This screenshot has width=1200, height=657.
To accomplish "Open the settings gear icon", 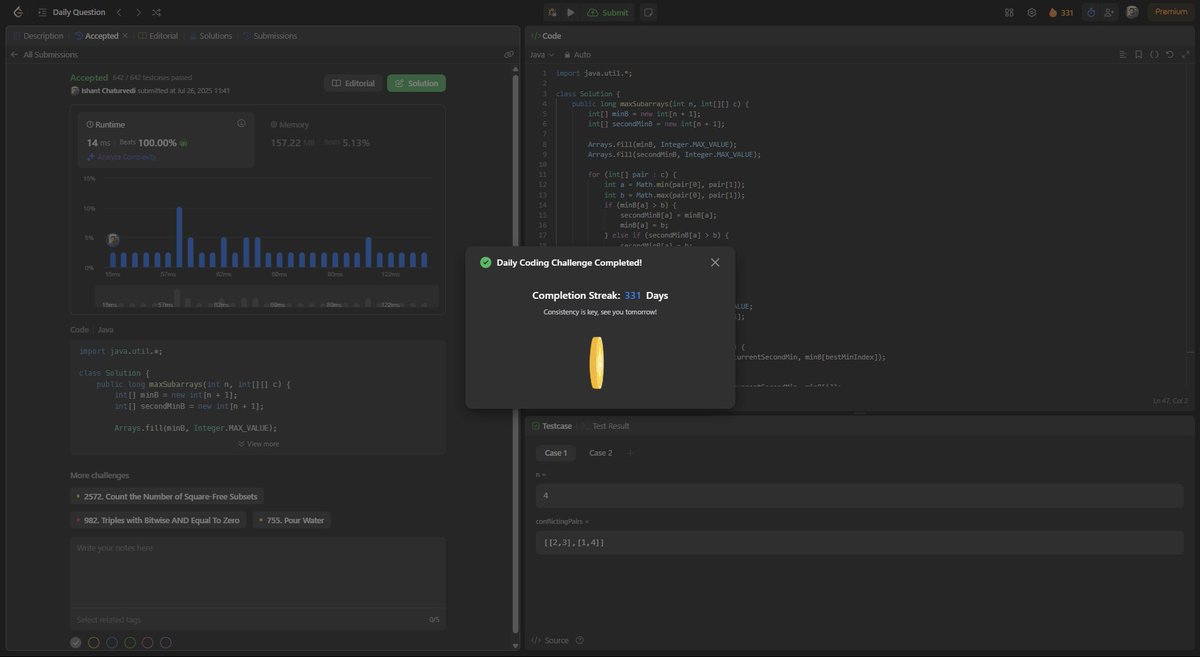I will click(1031, 12).
